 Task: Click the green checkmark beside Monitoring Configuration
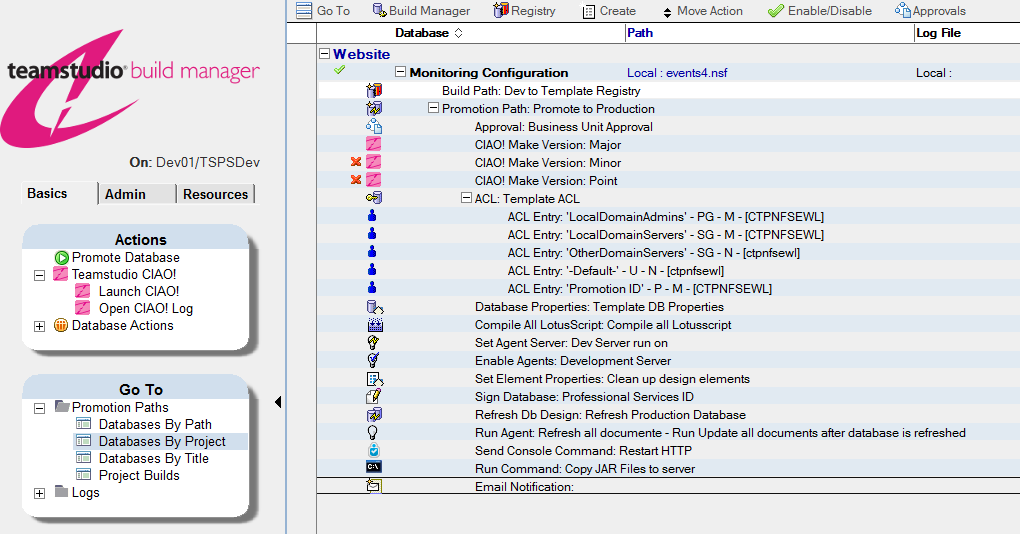point(339,70)
